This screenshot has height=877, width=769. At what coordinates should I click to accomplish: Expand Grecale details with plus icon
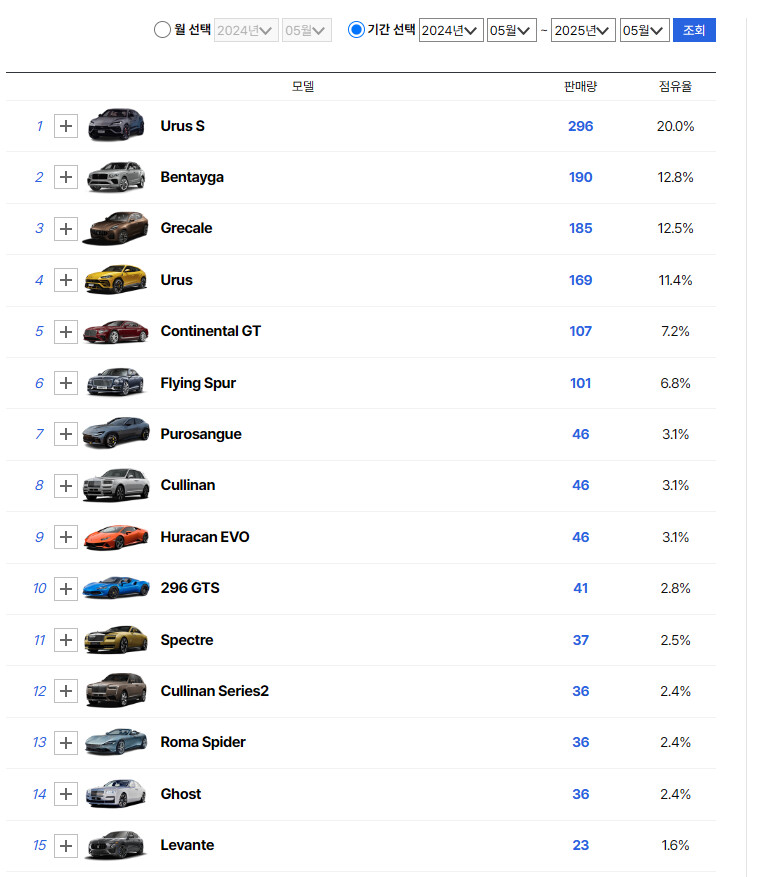66,229
